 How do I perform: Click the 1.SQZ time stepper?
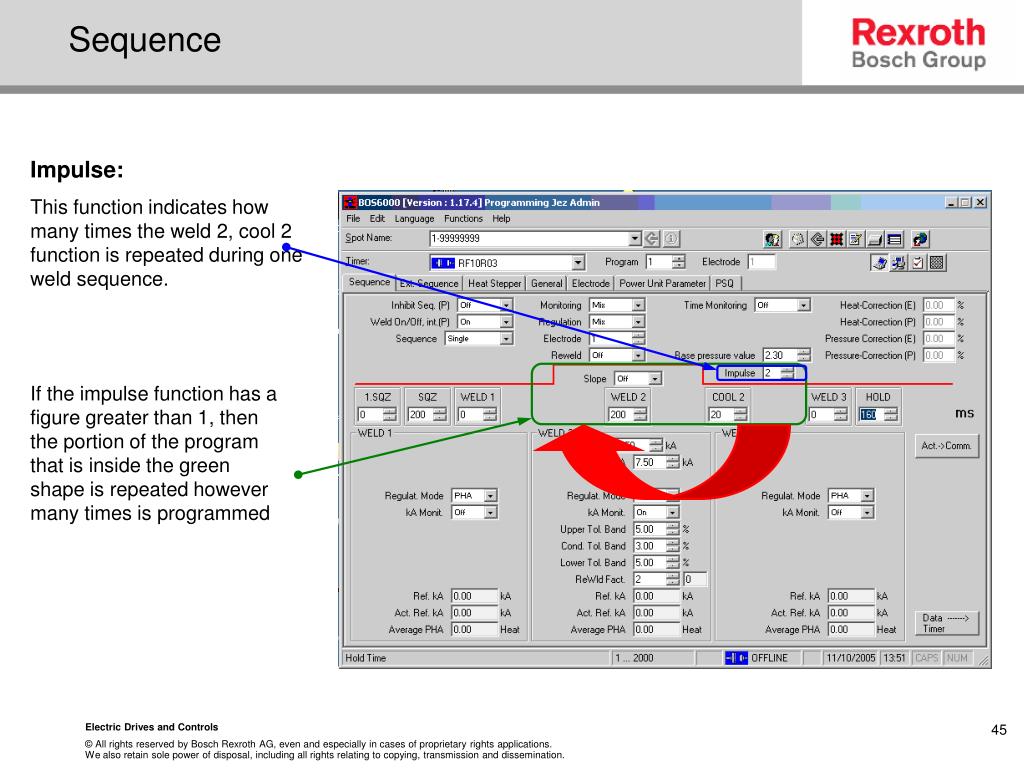[390, 415]
